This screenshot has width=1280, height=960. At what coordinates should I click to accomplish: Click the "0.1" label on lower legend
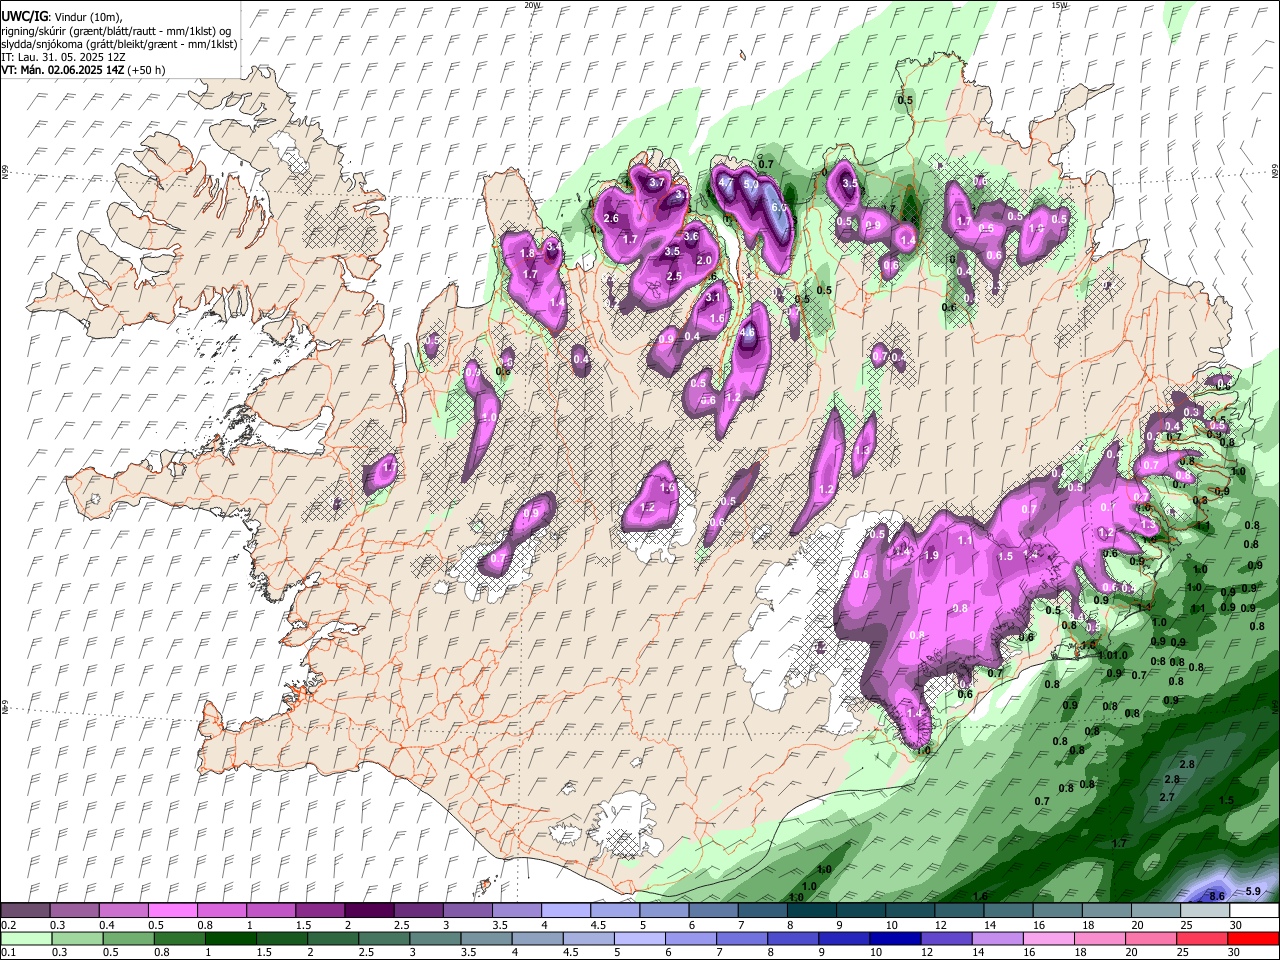pyautogui.click(x=9, y=952)
